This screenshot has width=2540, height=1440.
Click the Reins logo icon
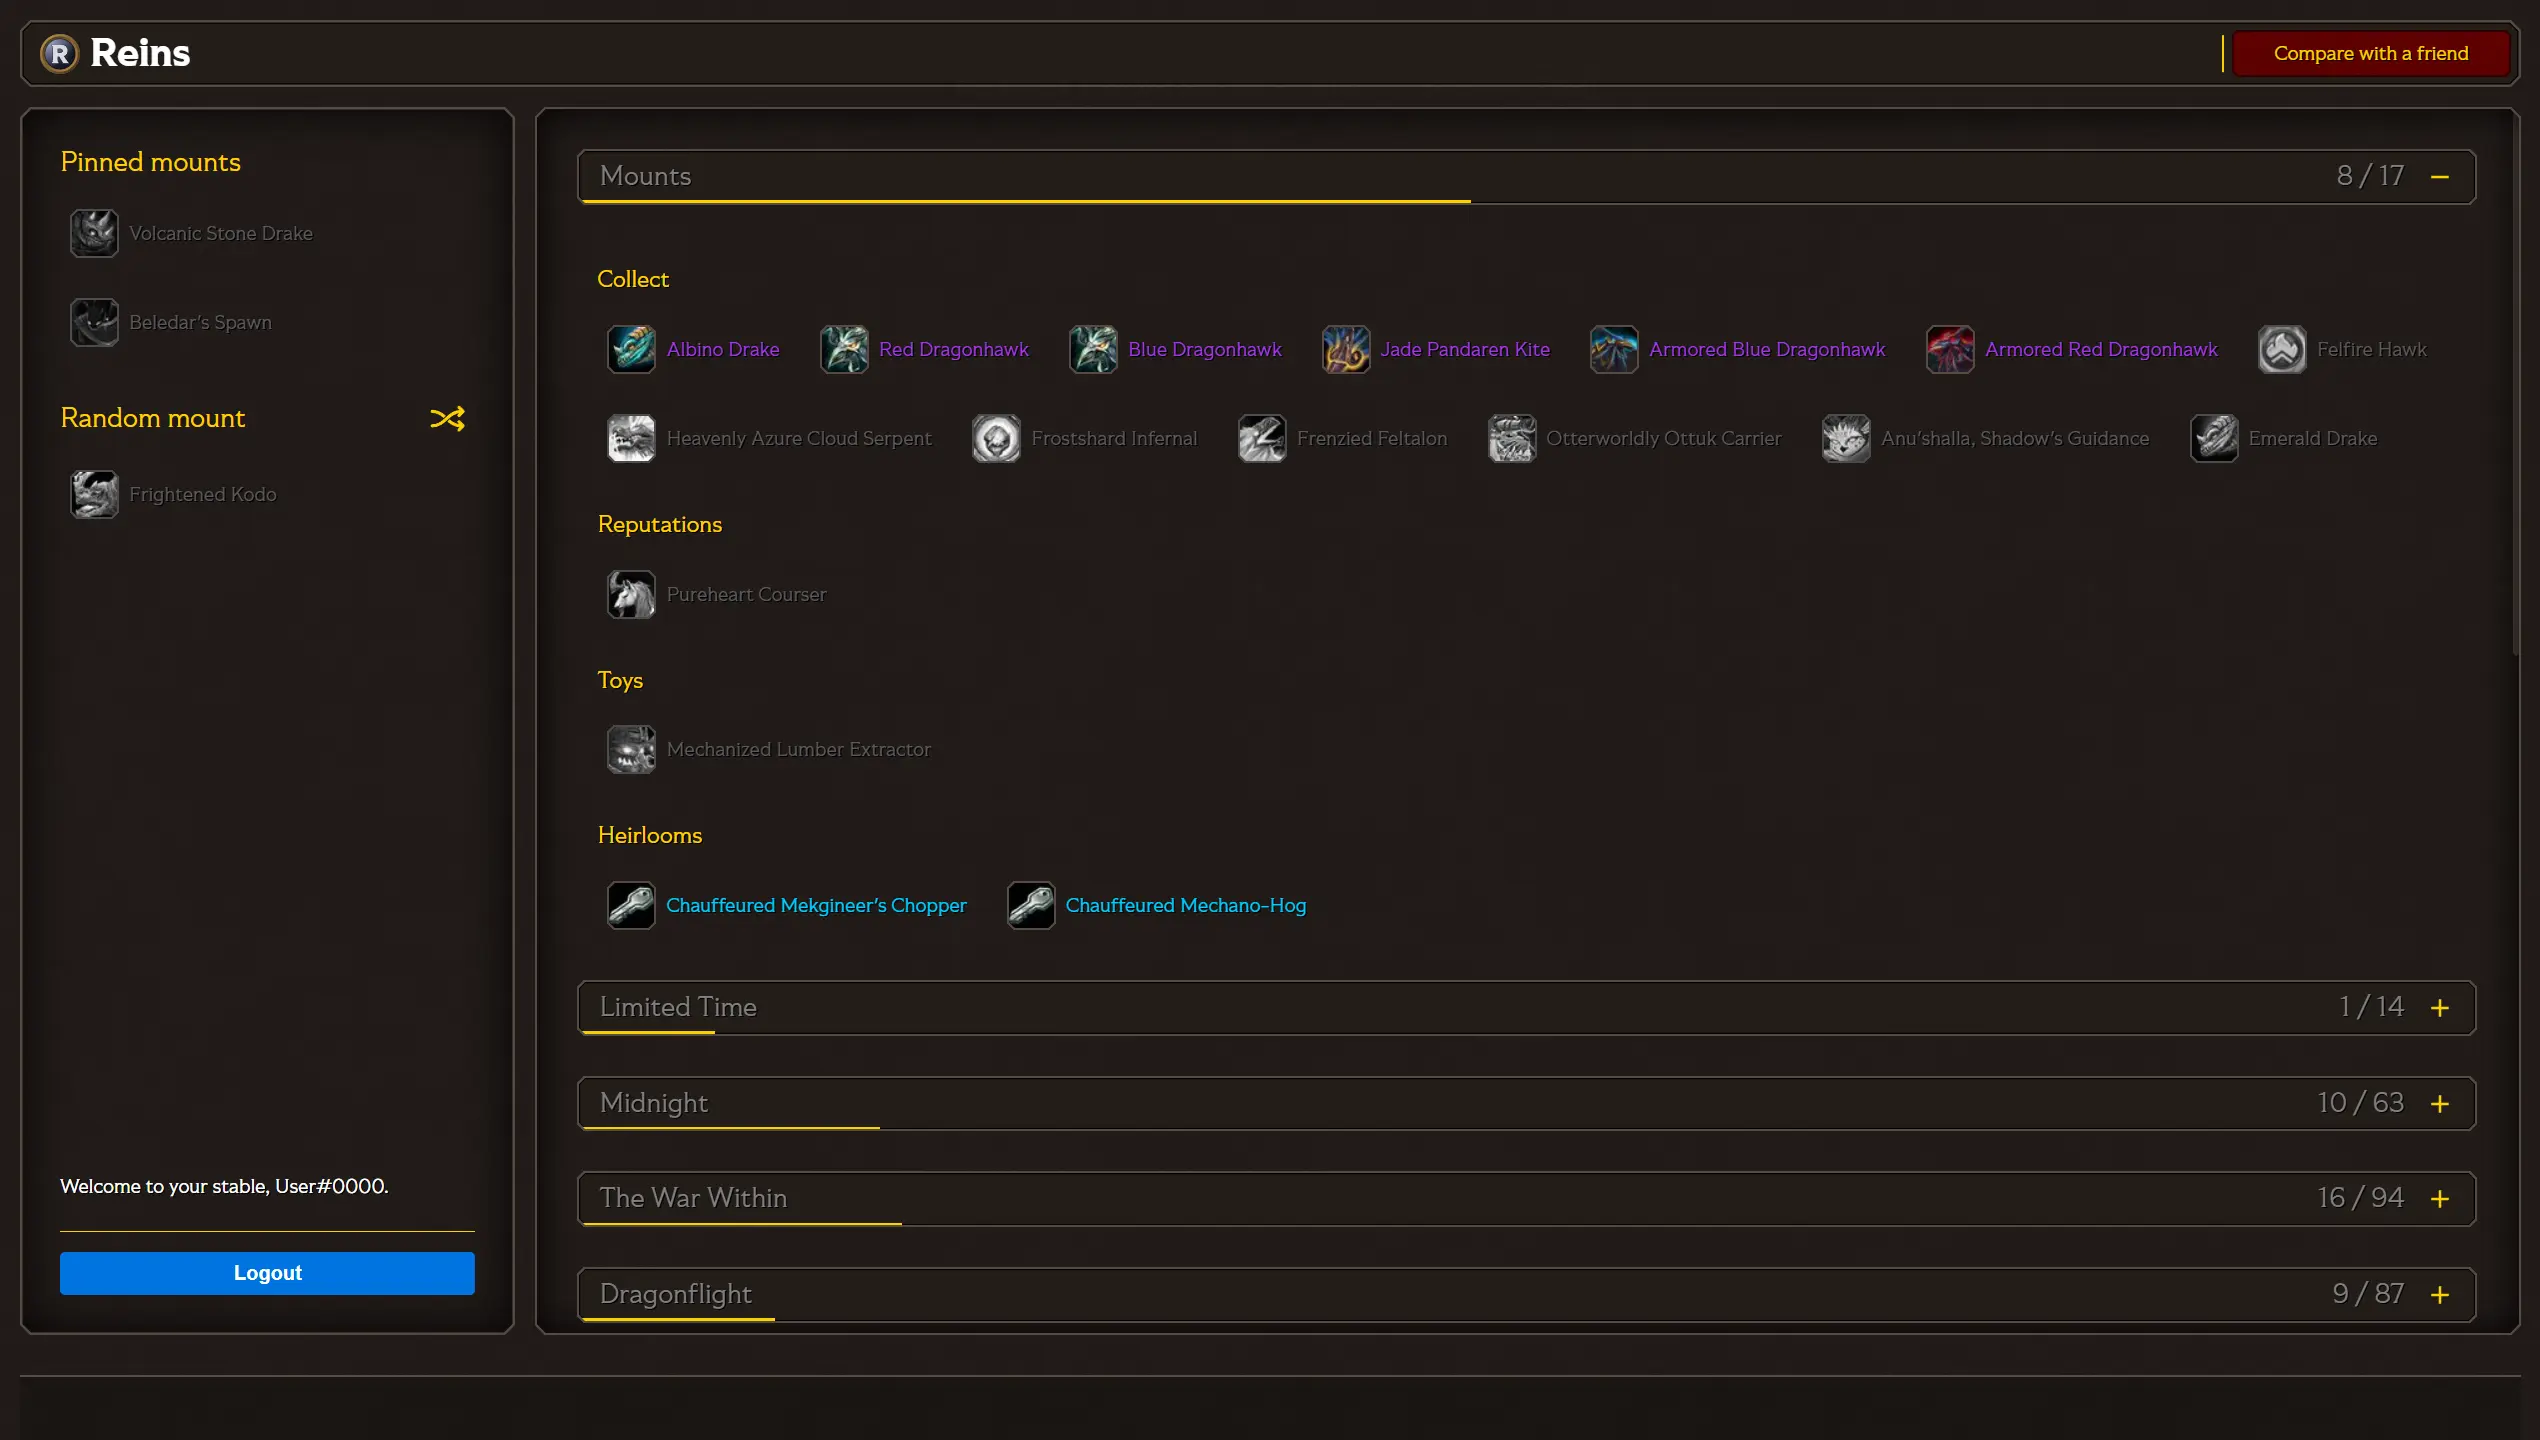[59, 53]
